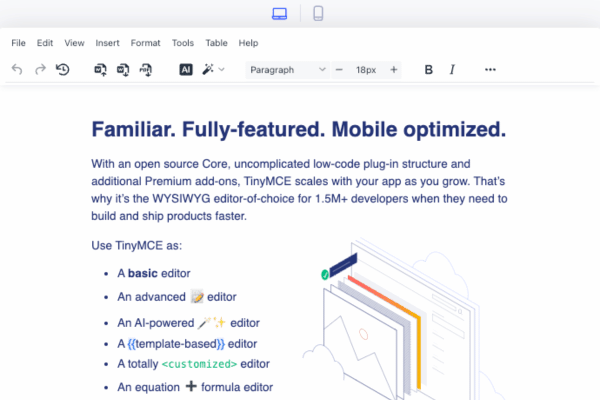
Task: Open the File menu
Action: click(18, 43)
